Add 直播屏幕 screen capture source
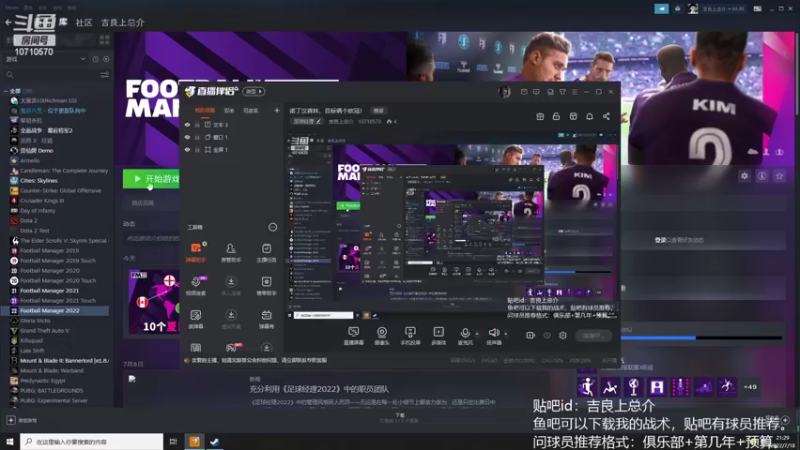The height and width of the screenshot is (450, 800). click(353, 335)
